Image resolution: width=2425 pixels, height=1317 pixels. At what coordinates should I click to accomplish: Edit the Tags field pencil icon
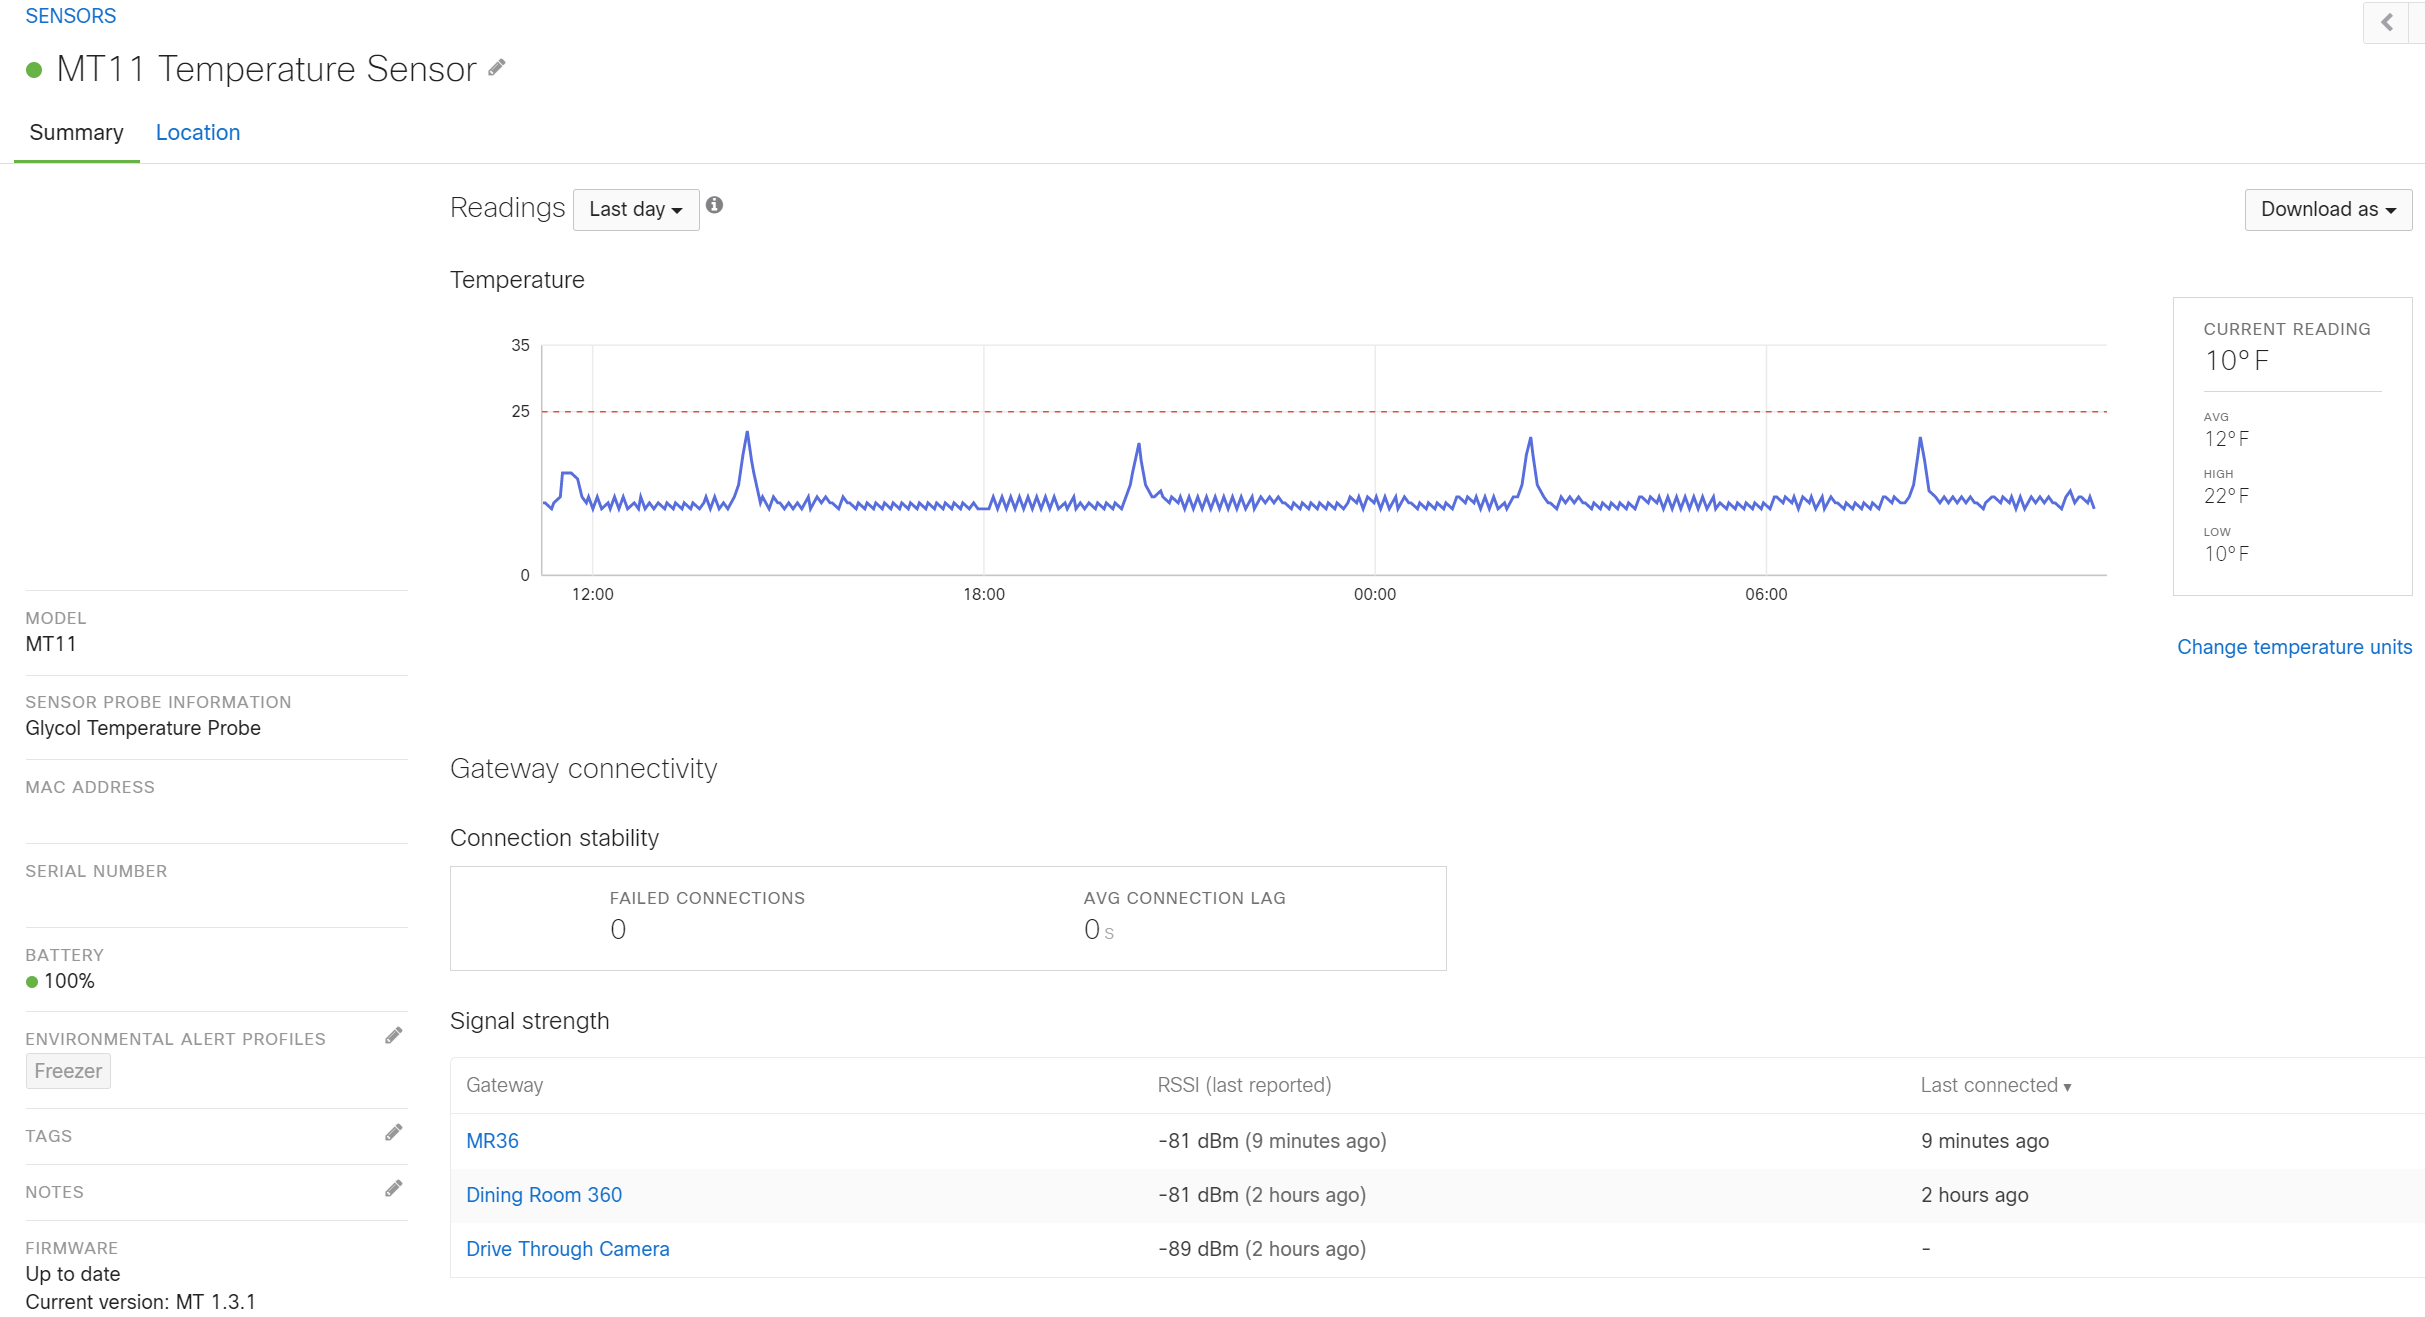click(x=394, y=1133)
